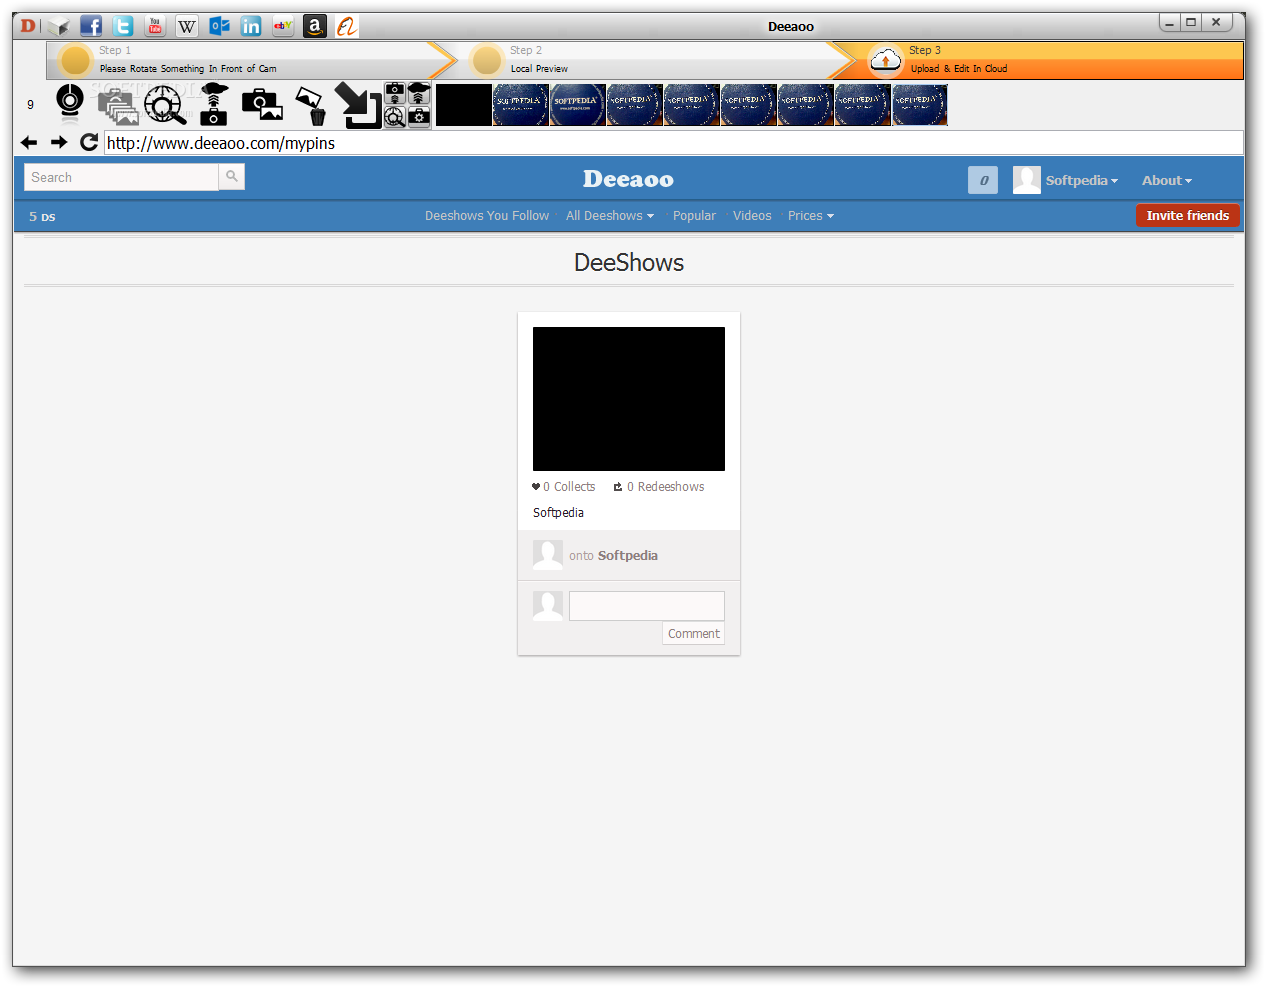Click the globe search magnifier tool

click(166, 104)
